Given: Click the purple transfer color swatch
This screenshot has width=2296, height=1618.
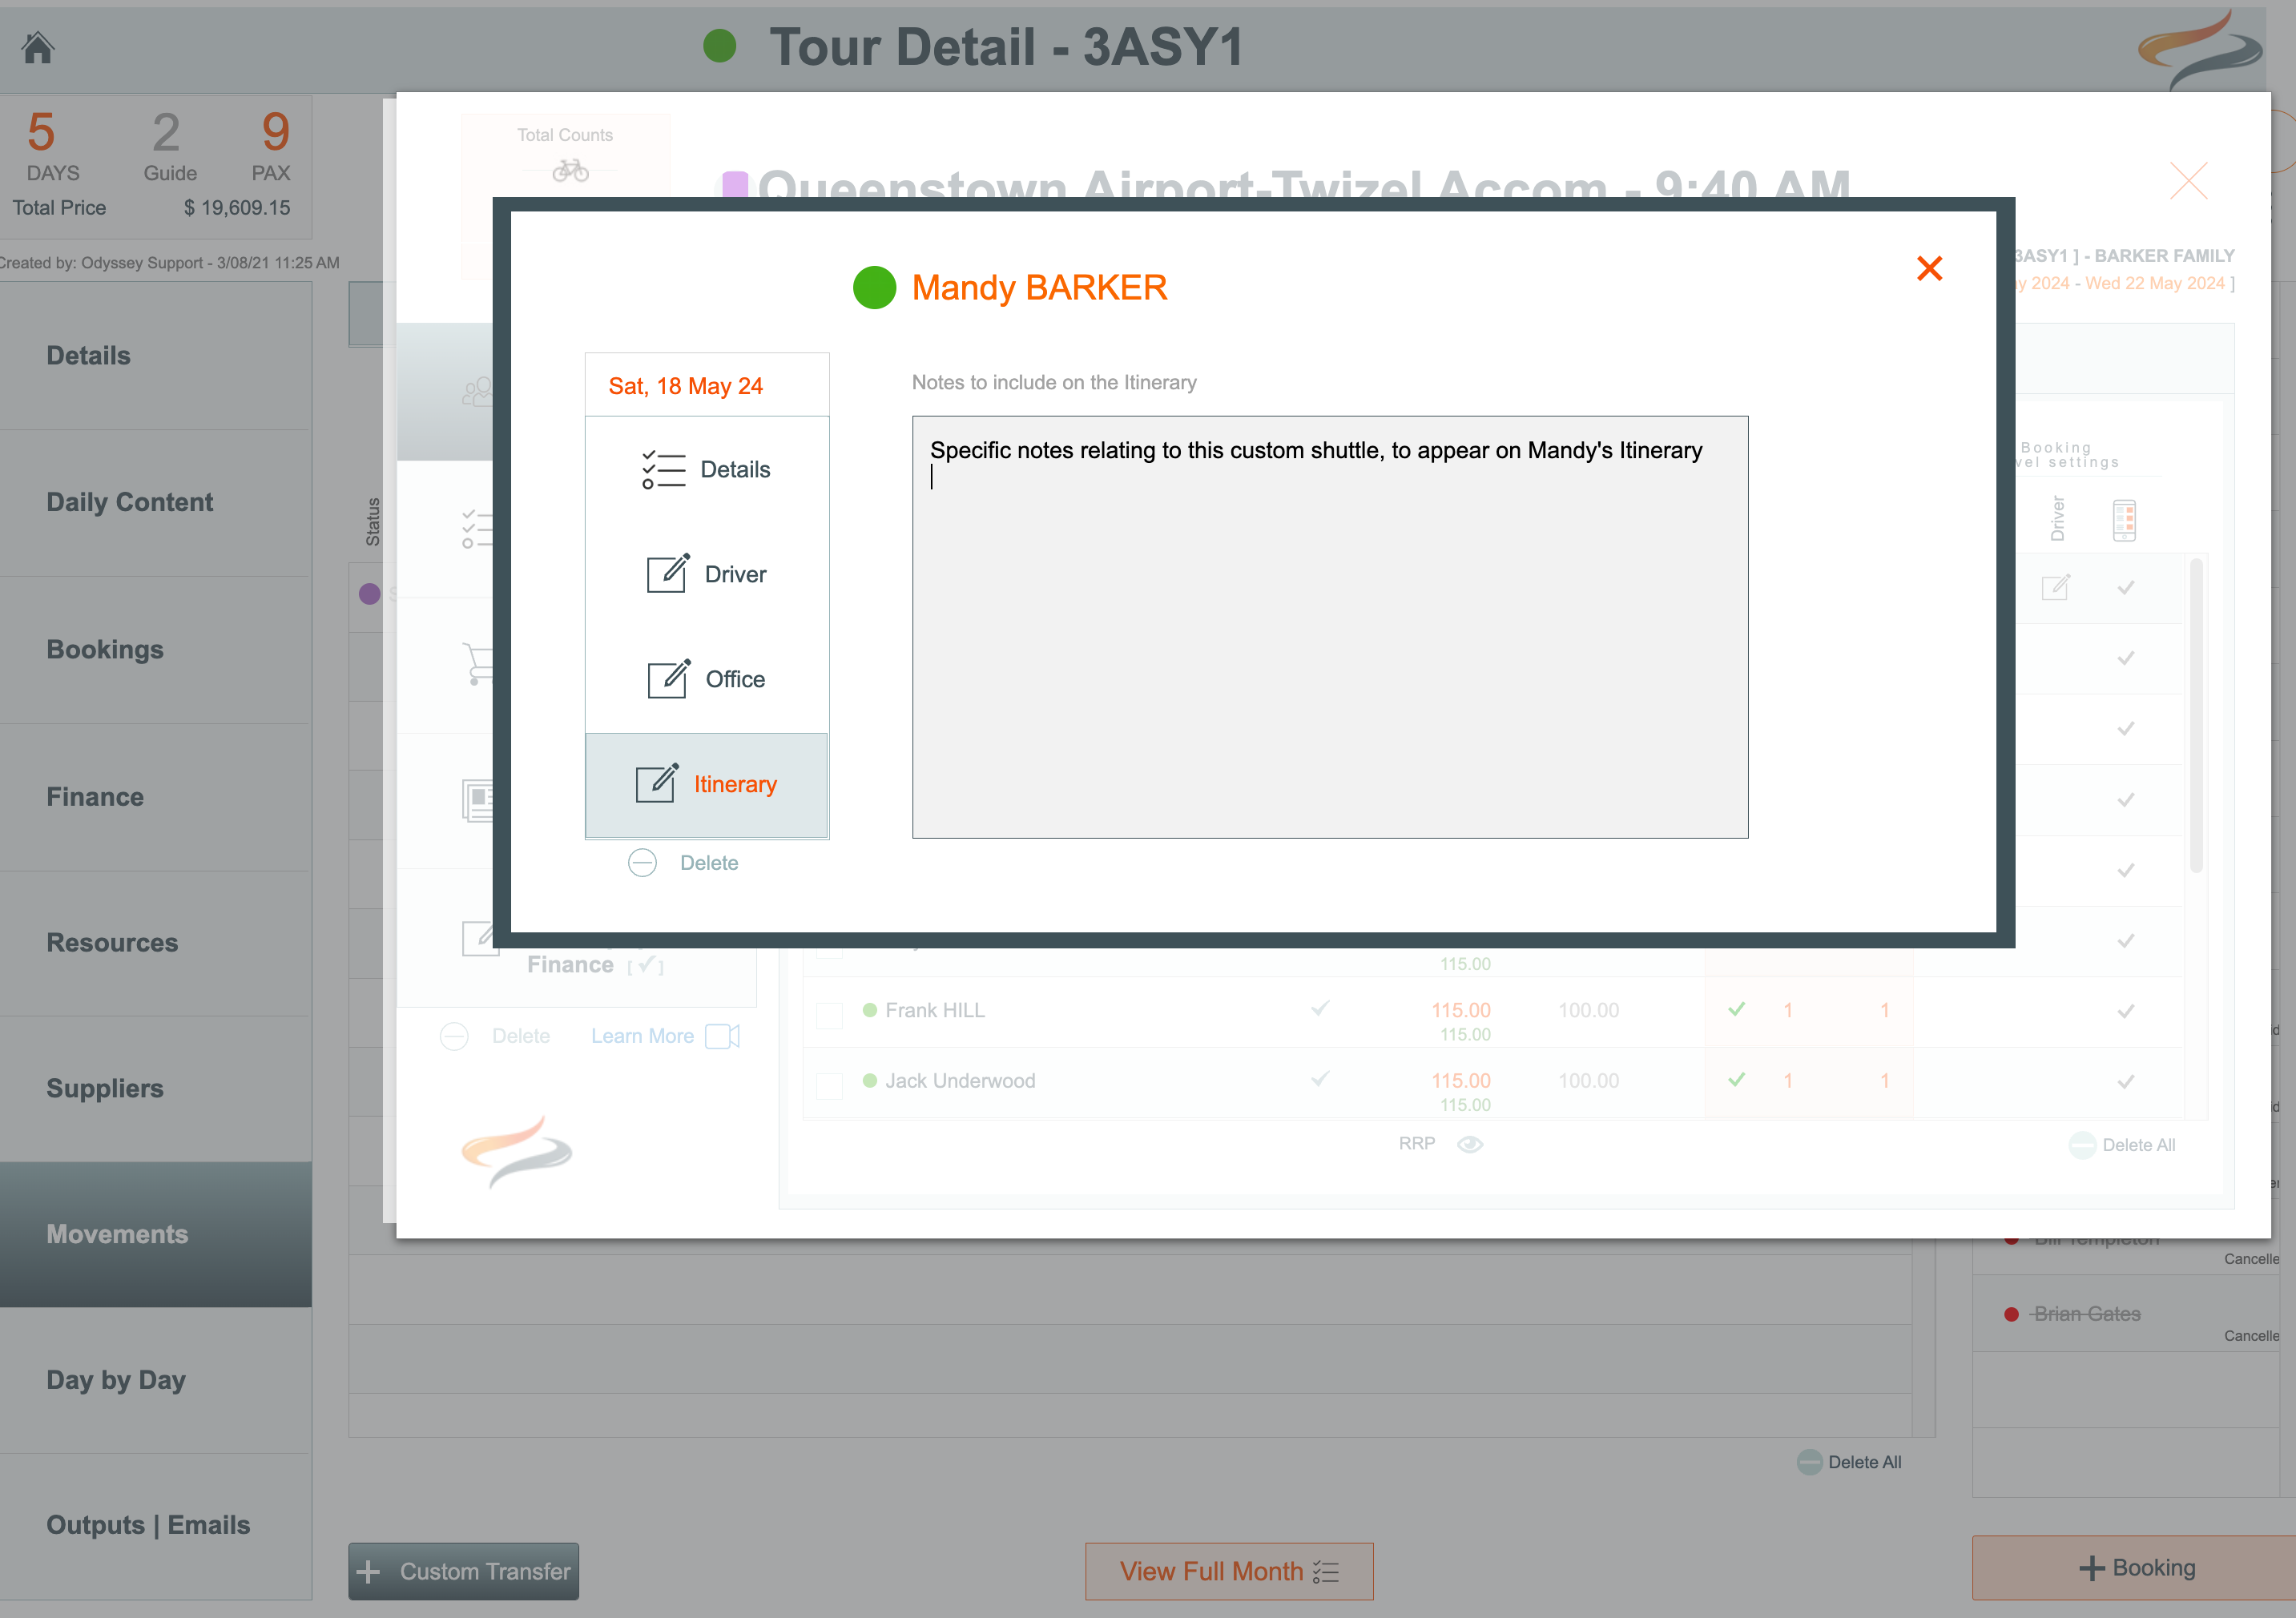Looking at the screenshot, I should 735,186.
